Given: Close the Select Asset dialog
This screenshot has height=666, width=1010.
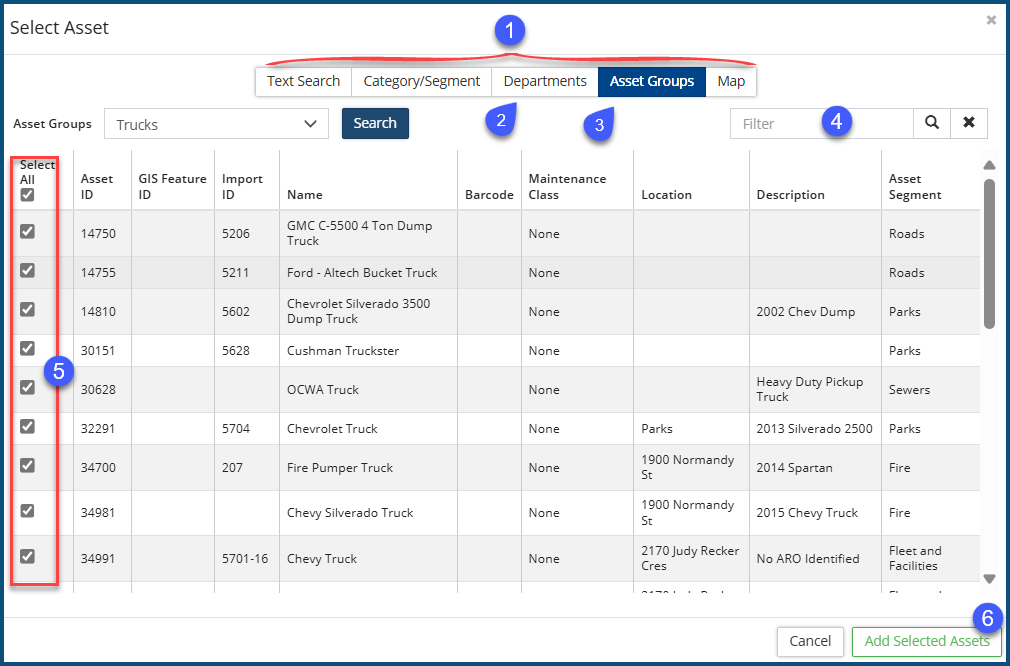Looking at the screenshot, I should point(991,20).
